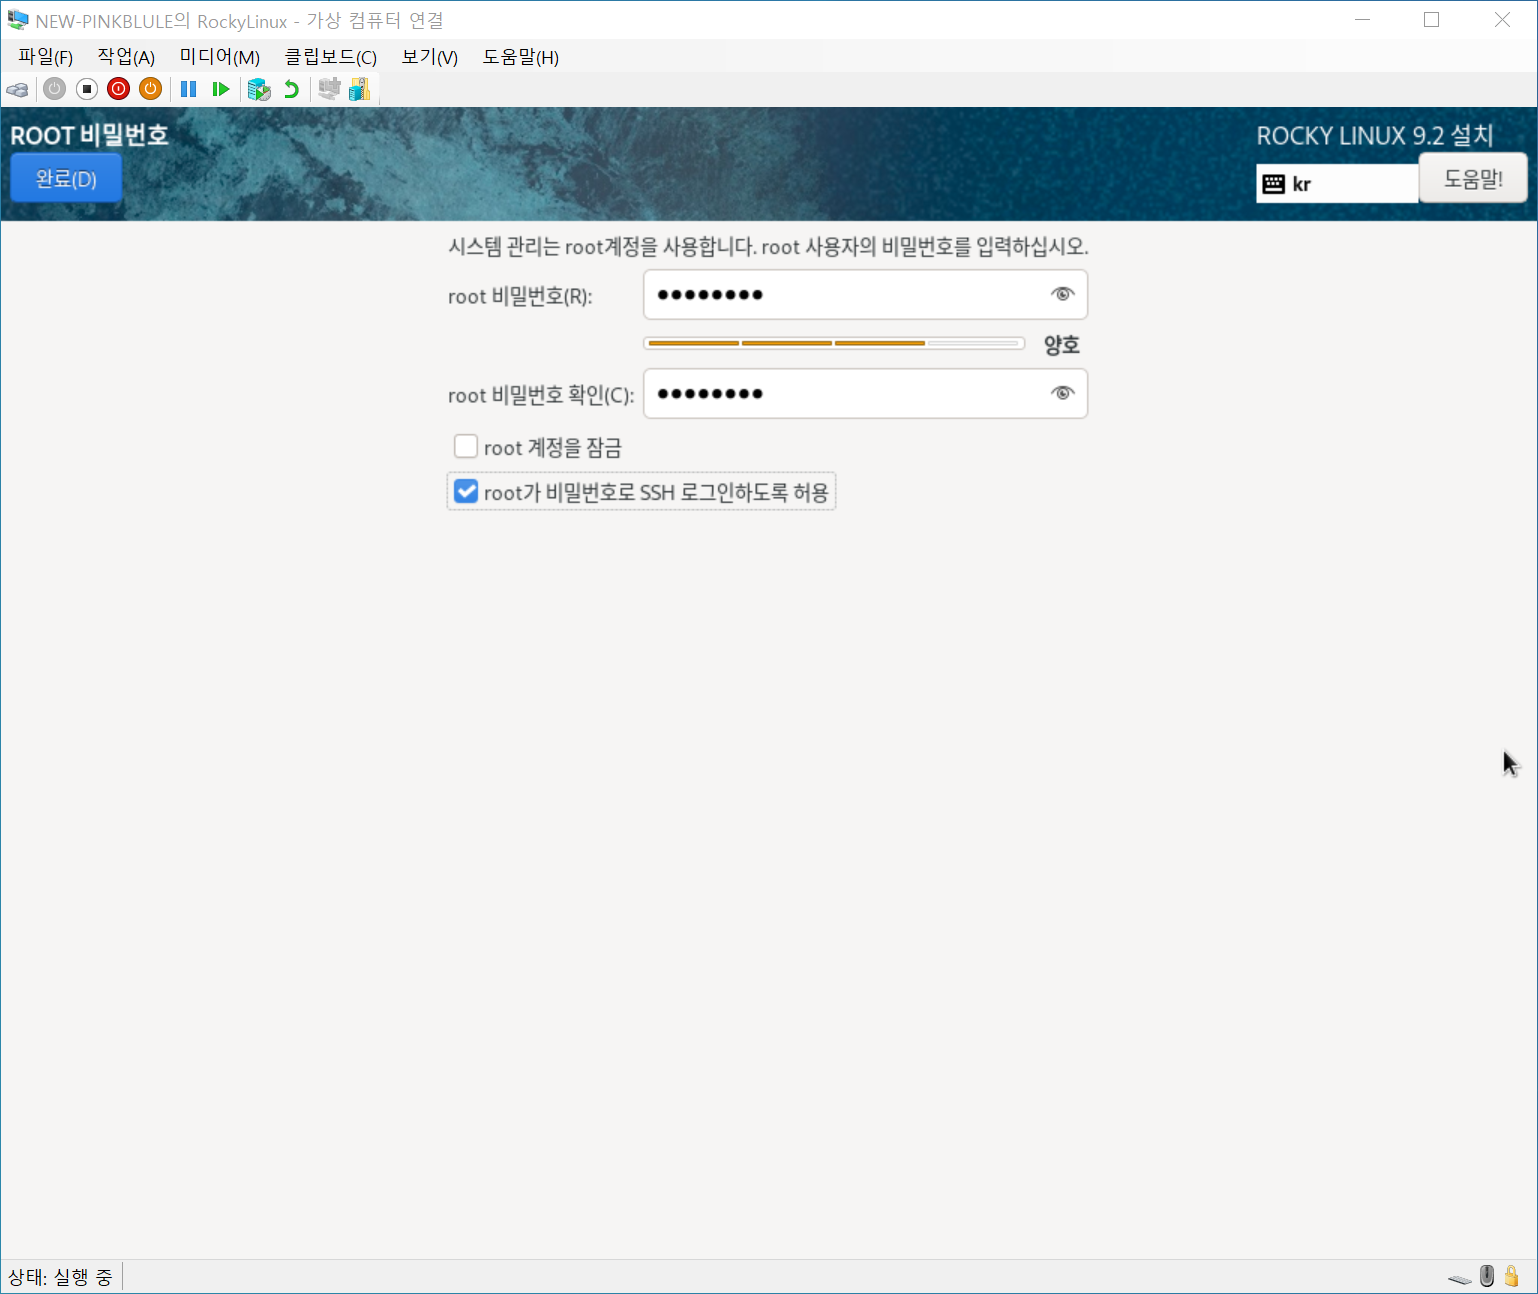The width and height of the screenshot is (1538, 1294).
Task: Focus the root 비밀번호 확인(C) field
Action: click(x=865, y=393)
